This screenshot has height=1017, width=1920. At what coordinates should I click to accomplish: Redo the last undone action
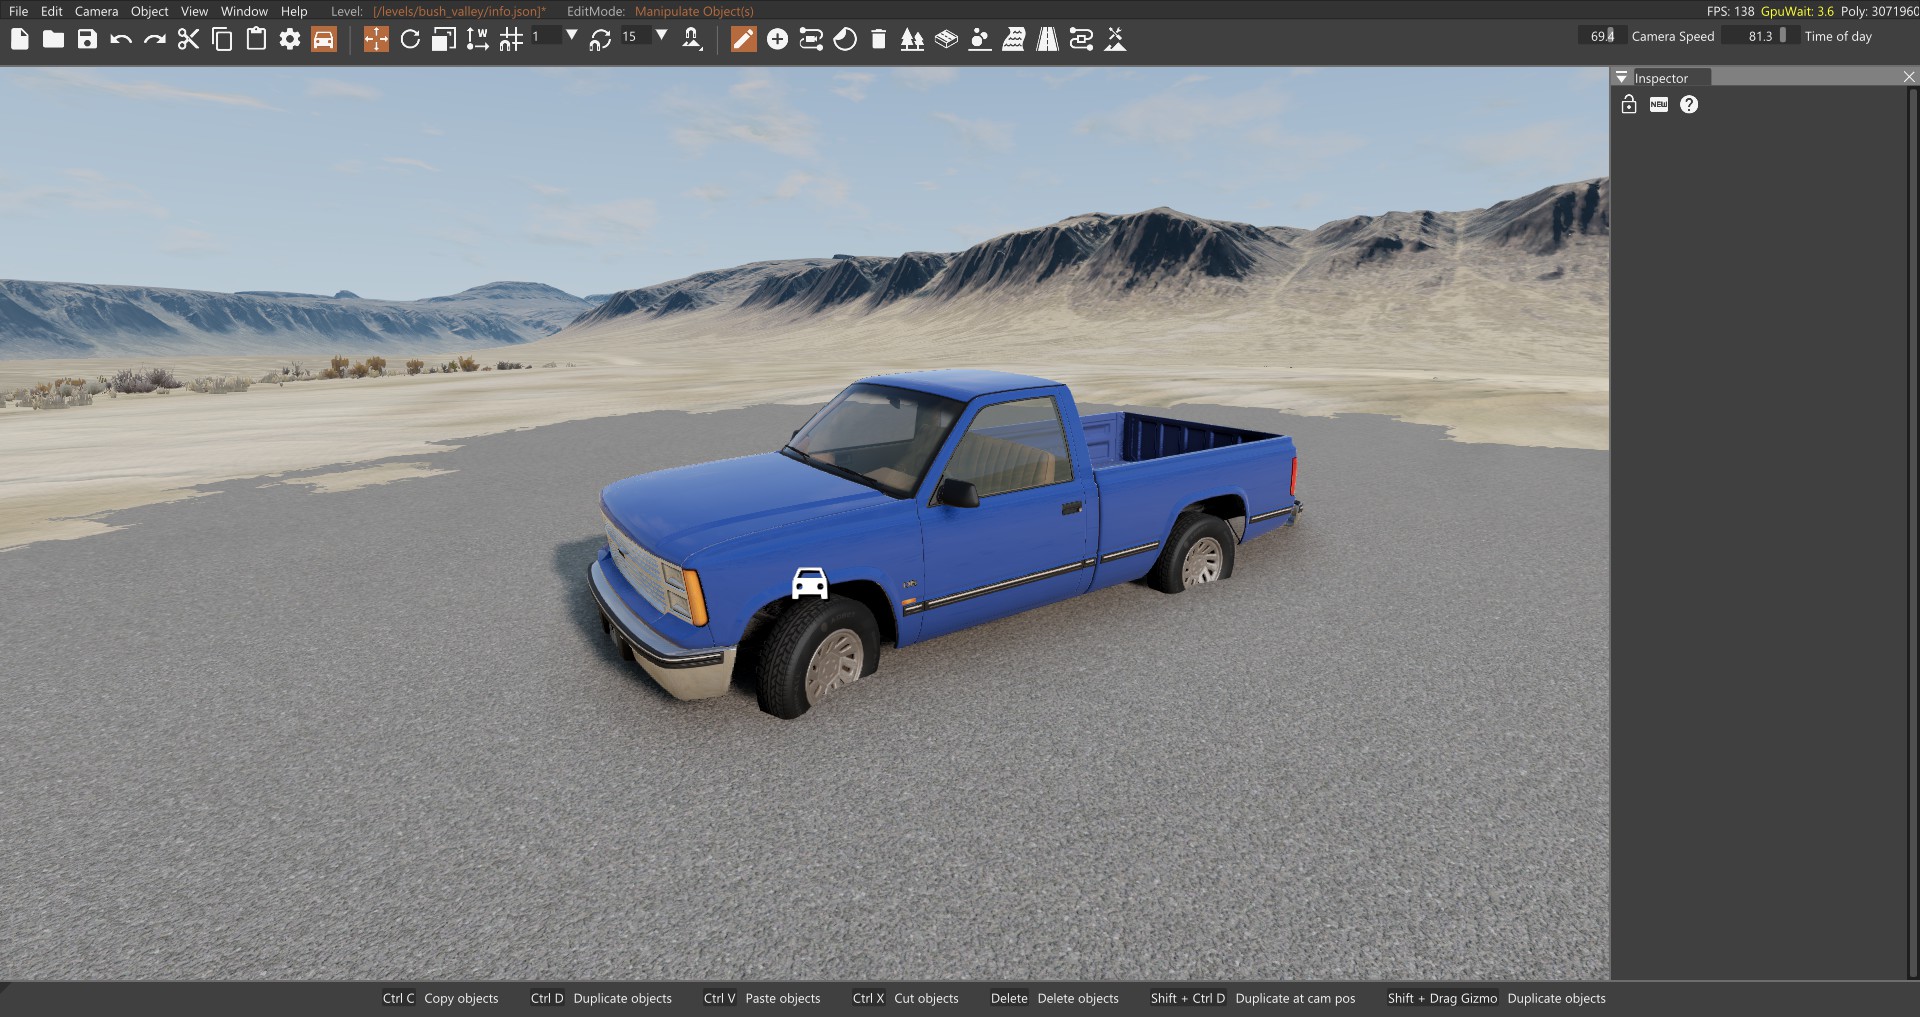coord(155,39)
